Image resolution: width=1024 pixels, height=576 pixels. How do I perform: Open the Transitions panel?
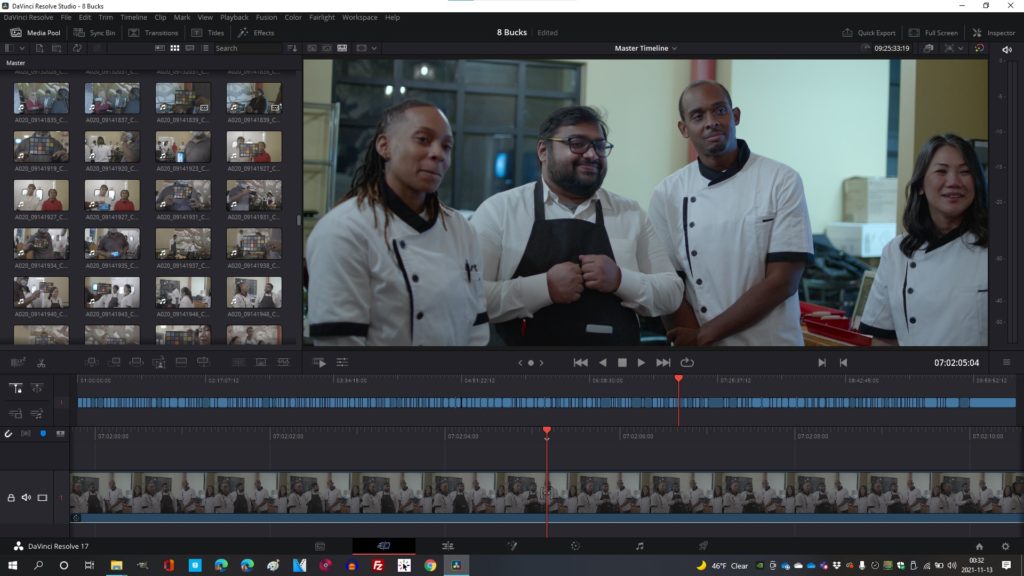(153, 33)
